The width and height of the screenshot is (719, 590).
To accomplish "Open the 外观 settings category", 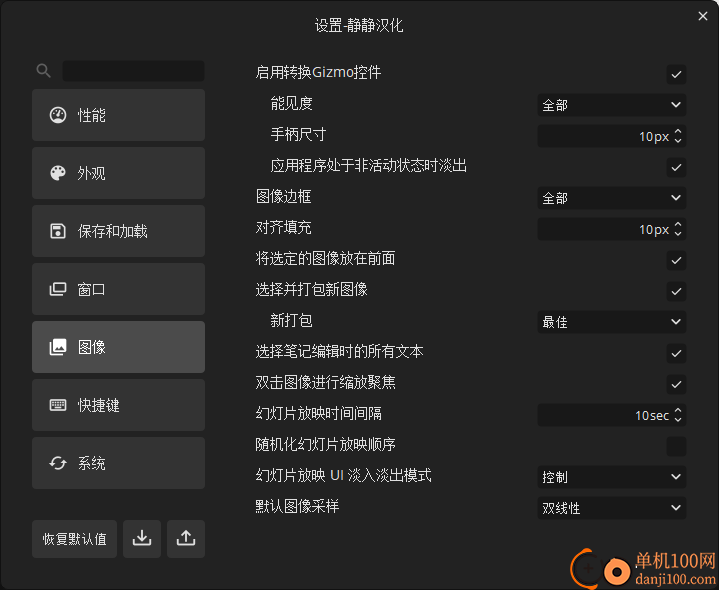I will click(x=118, y=173).
